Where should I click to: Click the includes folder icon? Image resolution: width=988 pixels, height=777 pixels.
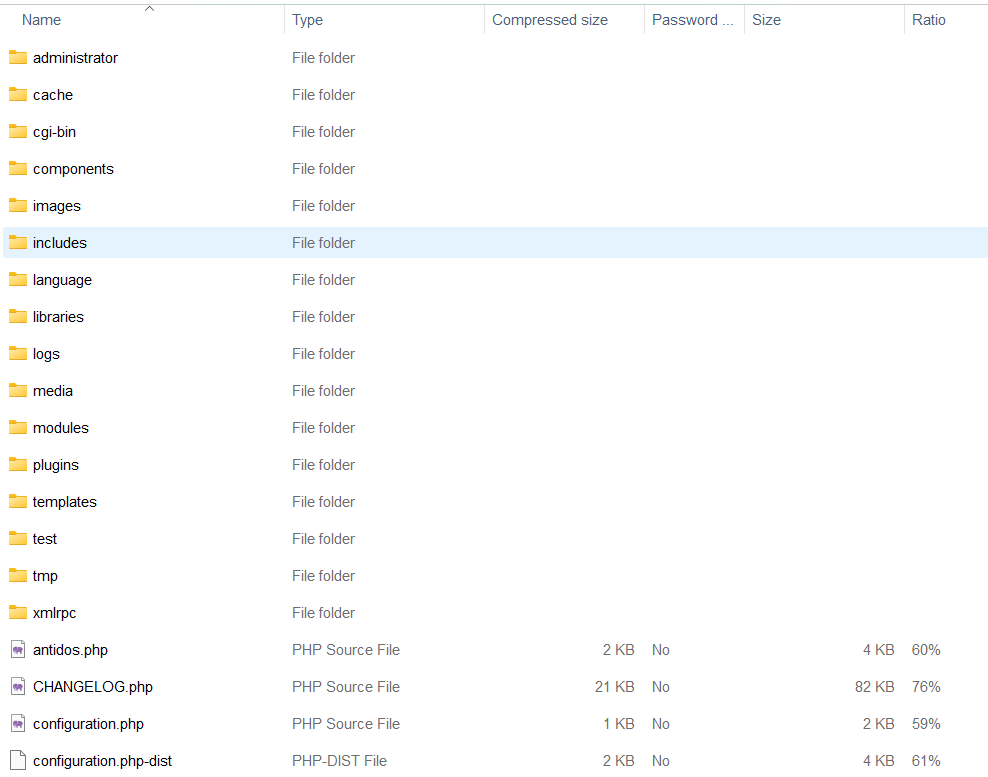tap(18, 243)
